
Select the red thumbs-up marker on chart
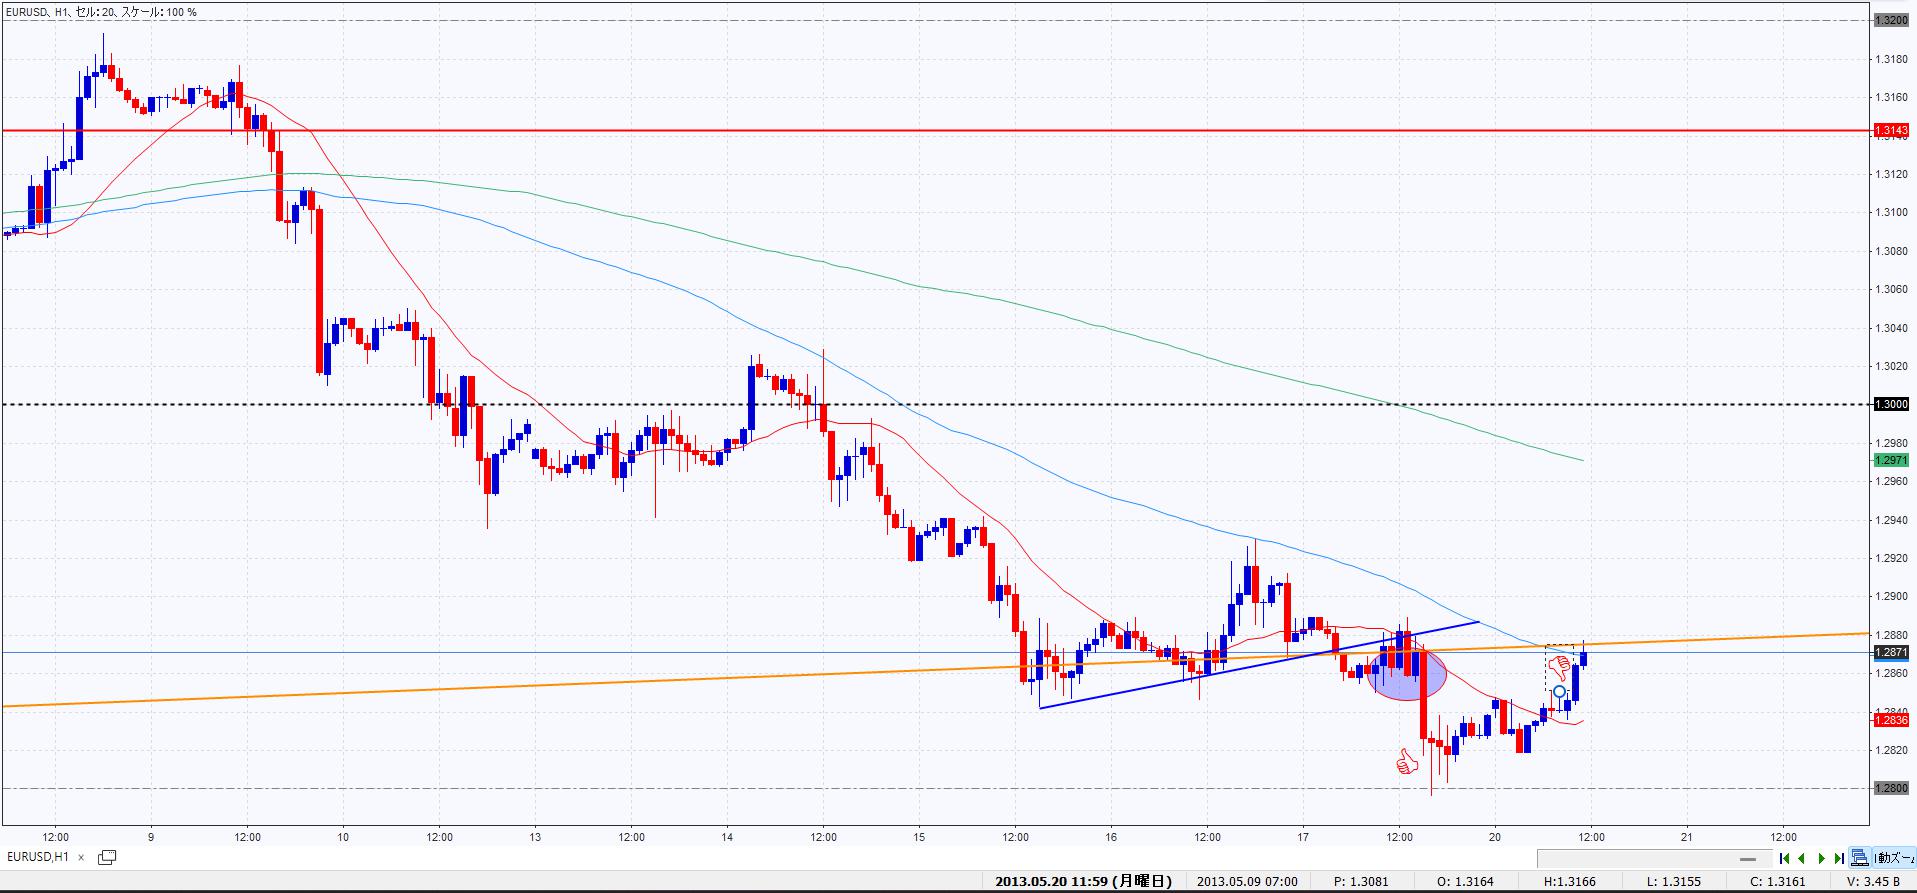tap(1407, 765)
